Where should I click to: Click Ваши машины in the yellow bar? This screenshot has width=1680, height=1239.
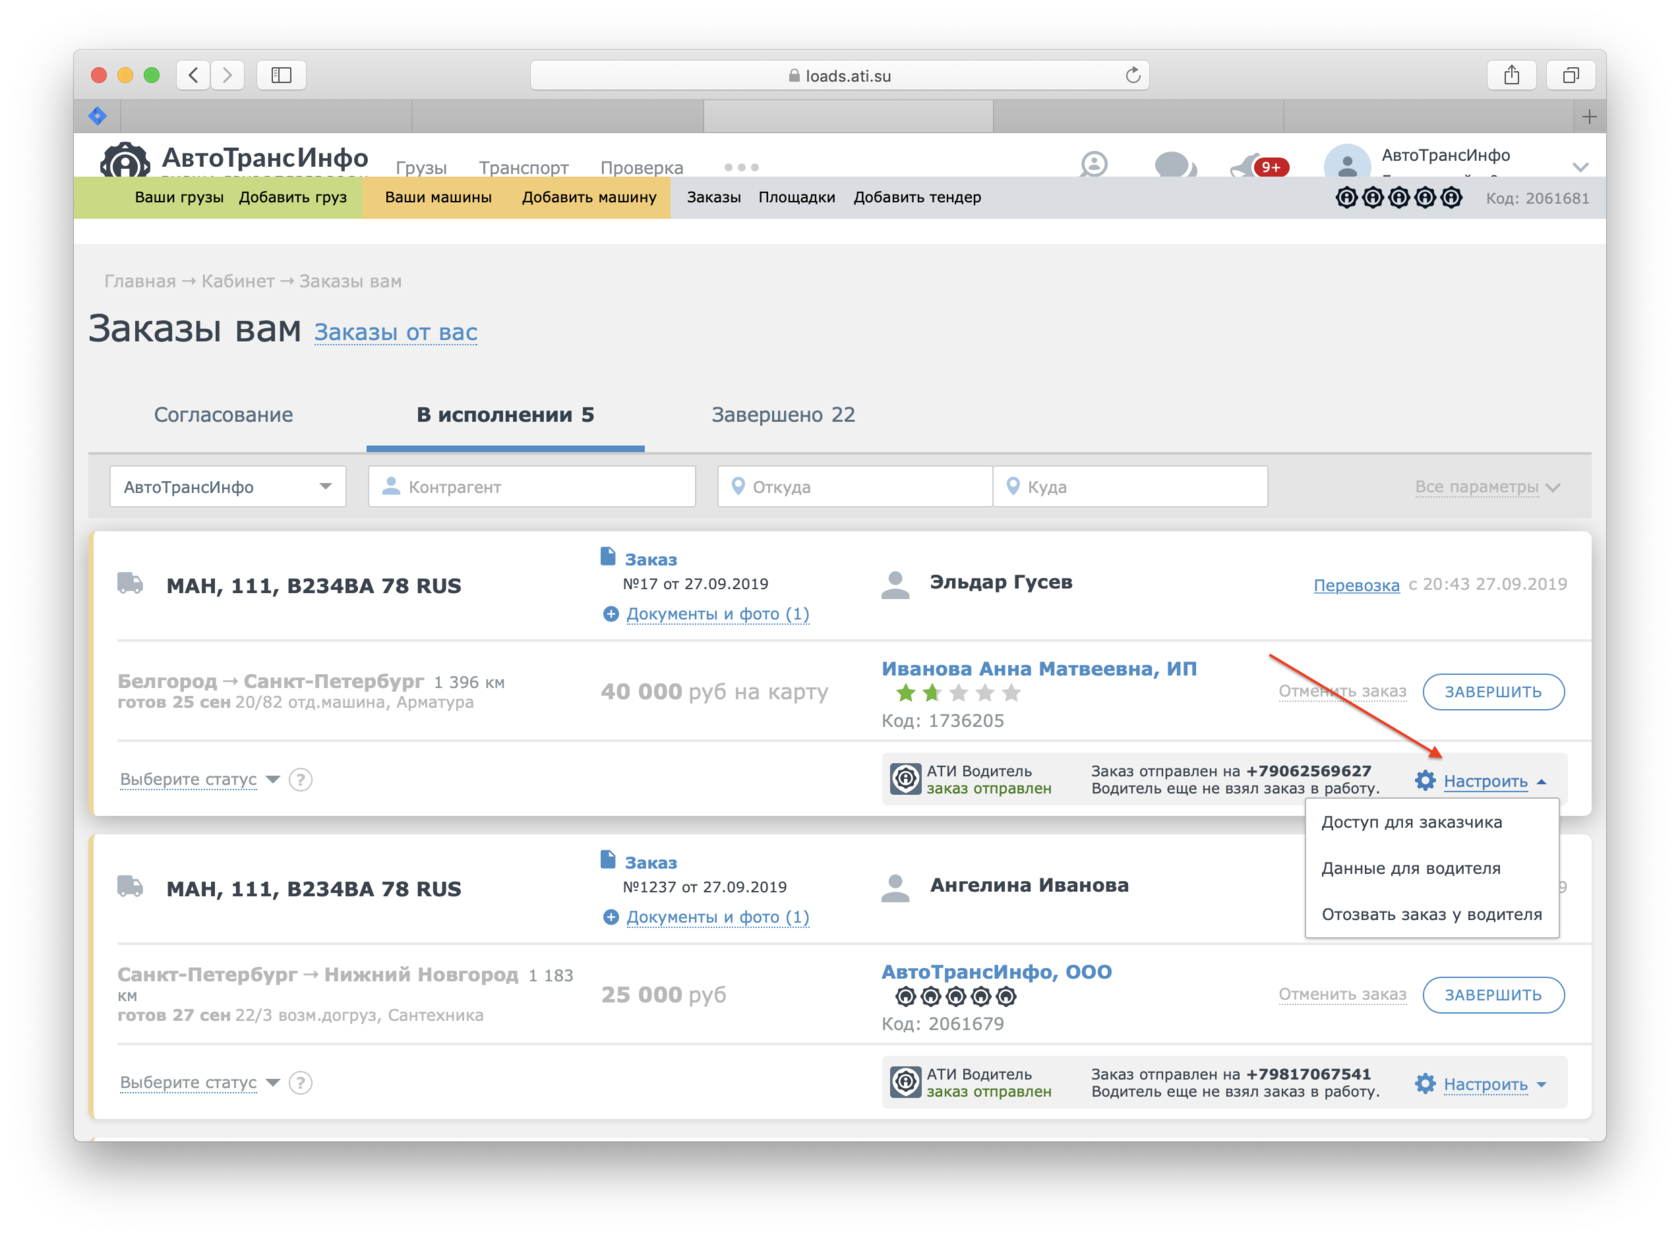pos(438,198)
